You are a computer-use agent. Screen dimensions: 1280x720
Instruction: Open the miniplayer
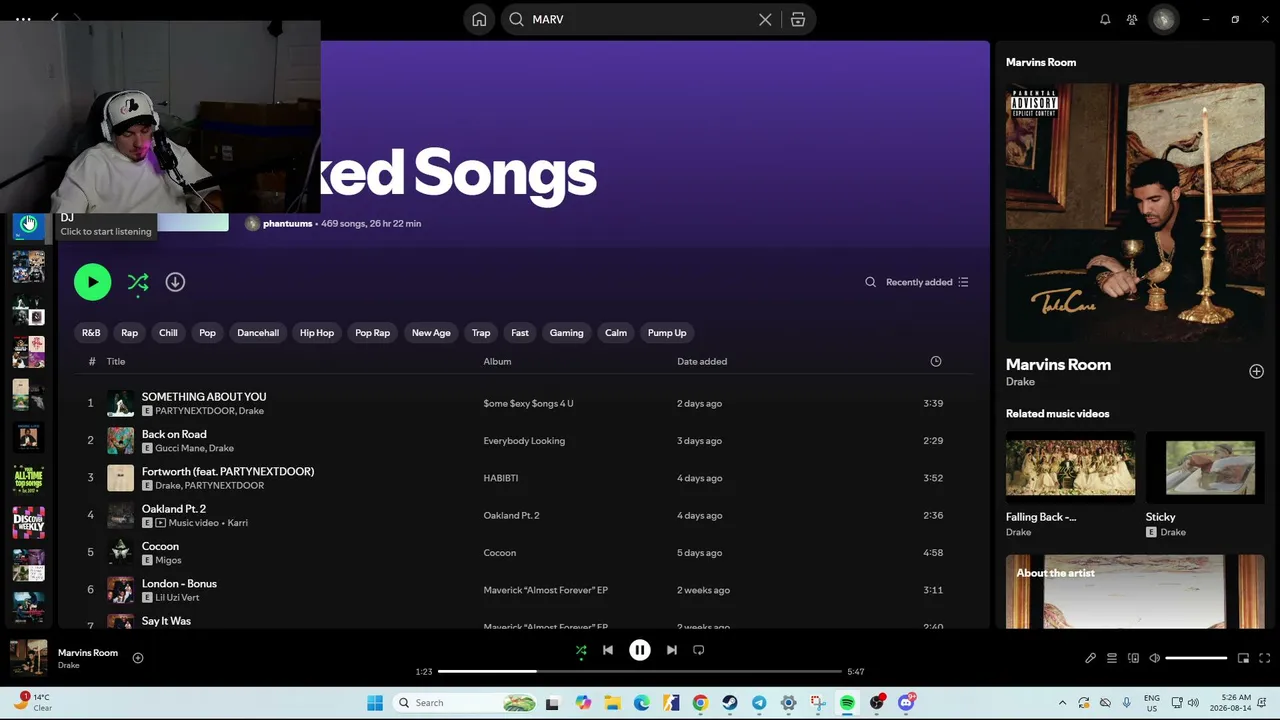[1243, 658]
